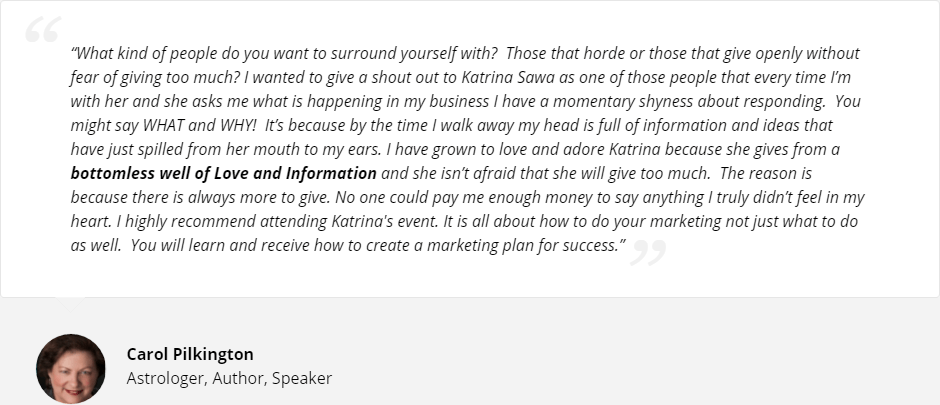This screenshot has width=940, height=405.
Task: Click the phrase Katrina's event
Action: tap(385, 221)
